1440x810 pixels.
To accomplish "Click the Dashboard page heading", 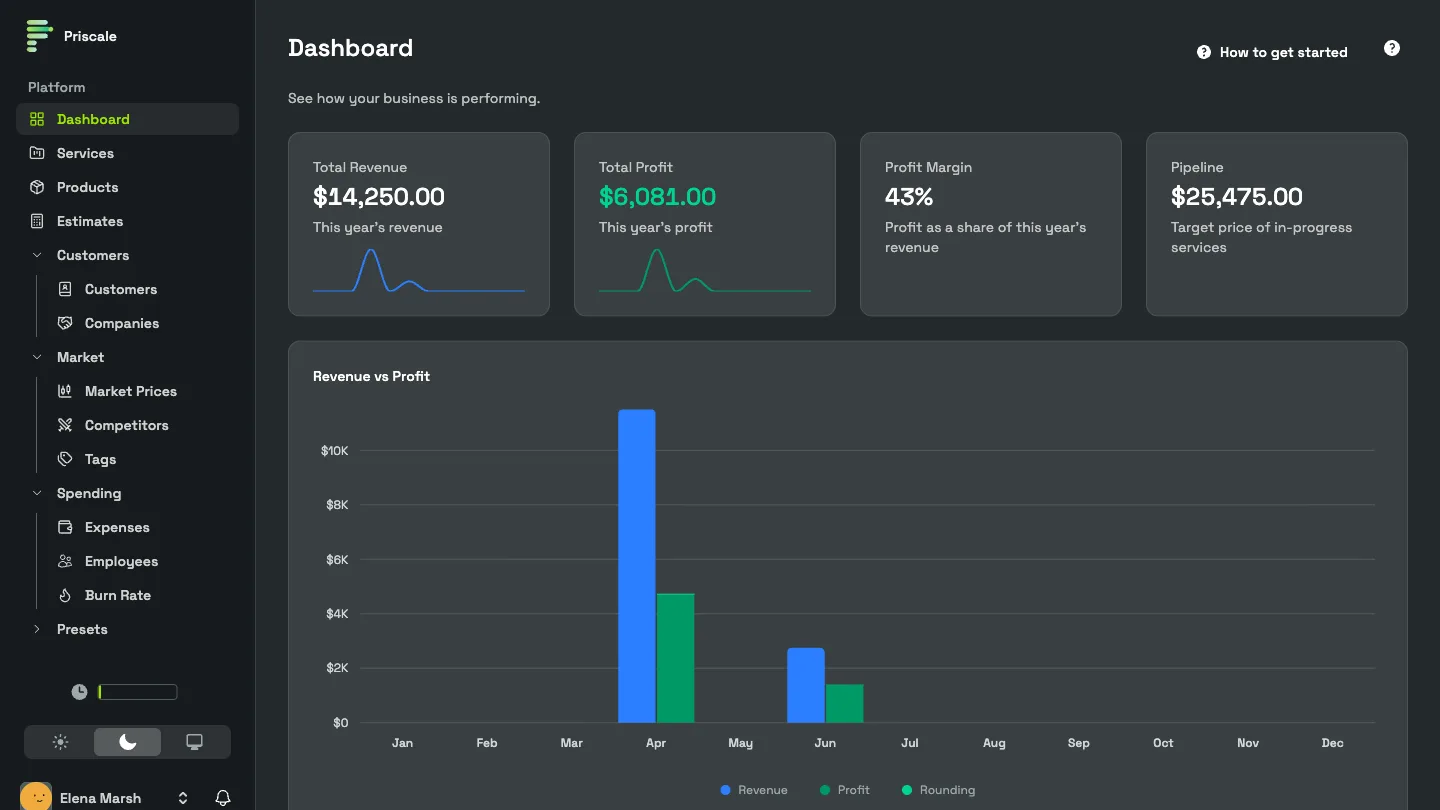I will click(350, 48).
